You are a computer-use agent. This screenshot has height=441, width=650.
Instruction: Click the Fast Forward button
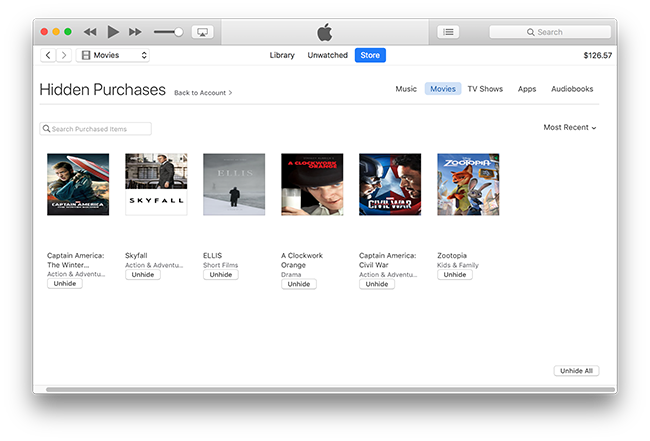(136, 32)
